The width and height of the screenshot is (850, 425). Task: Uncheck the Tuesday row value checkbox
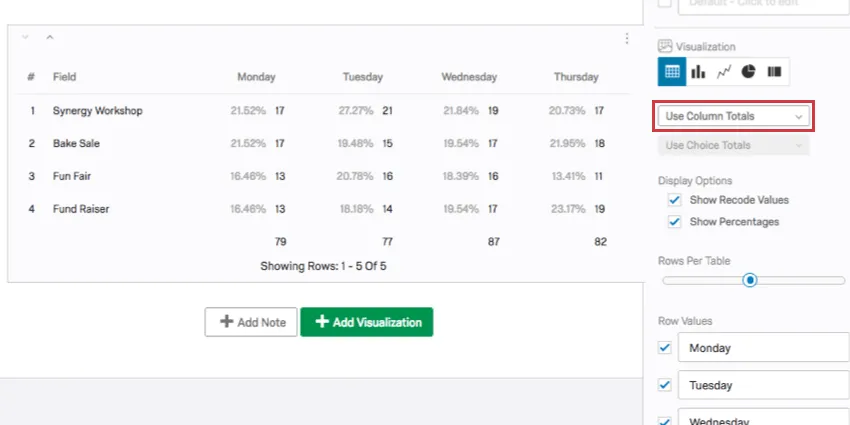pos(664,385)
